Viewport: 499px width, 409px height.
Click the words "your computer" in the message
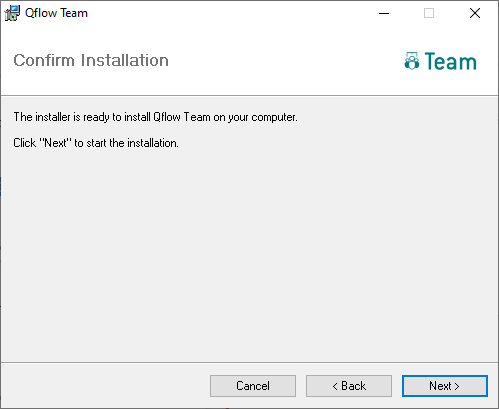coord(262,117)
